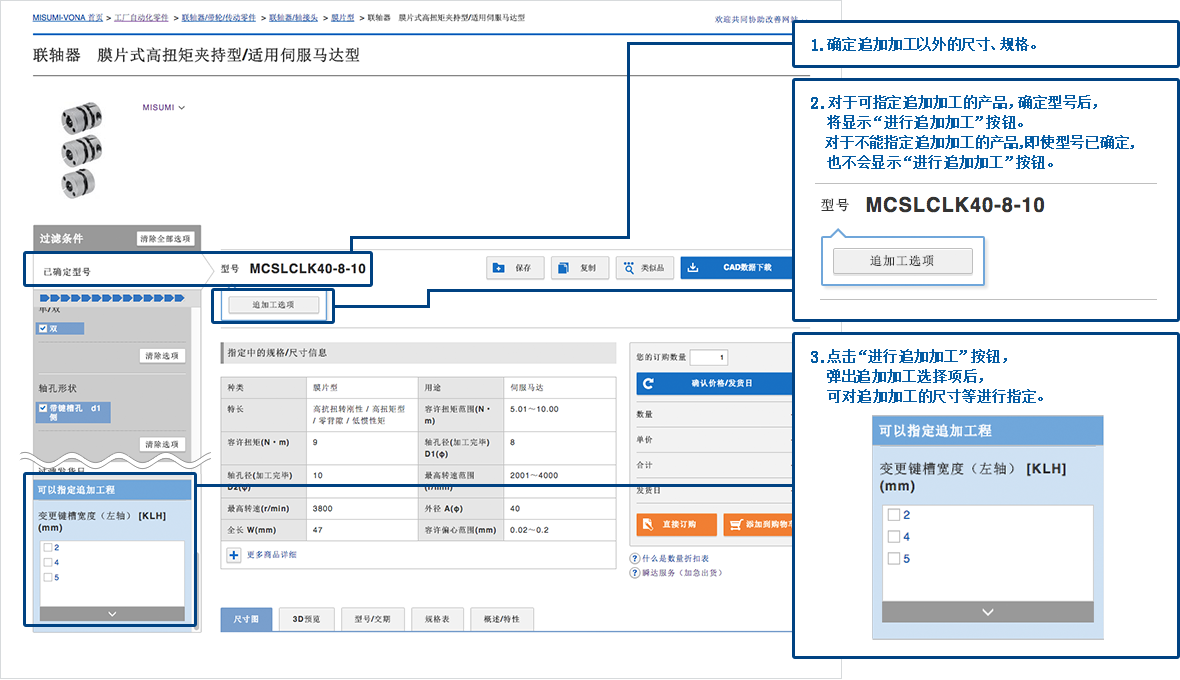Click the blue arrow progress bar under 已确定型号
This screenshot has width=1180, height=680.
[112, 298]
